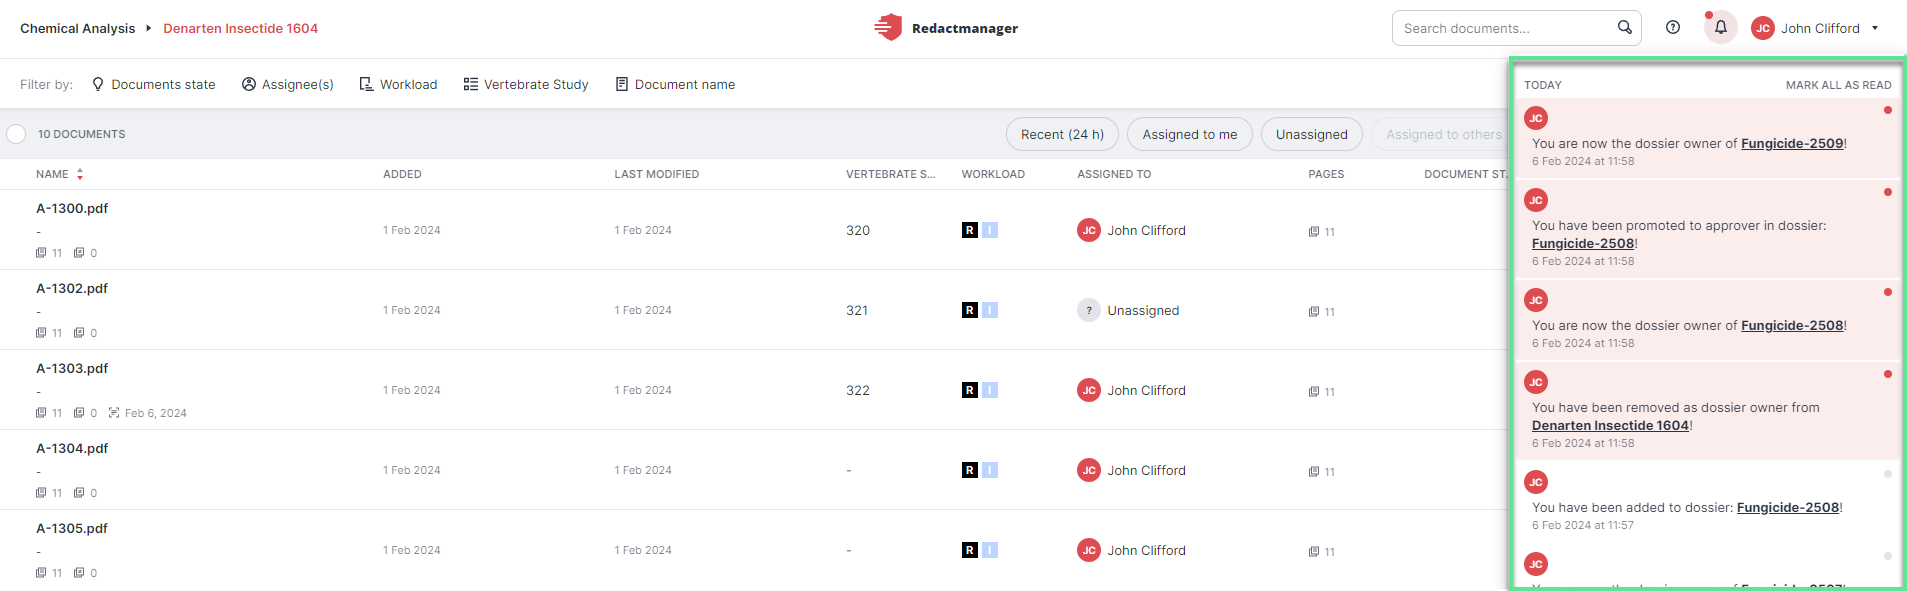The image size is (1907, 591).
Task: Click the pages icon in A-1300.pdf Pages column
Action: pyautogui.click(x=1314, y=232)
